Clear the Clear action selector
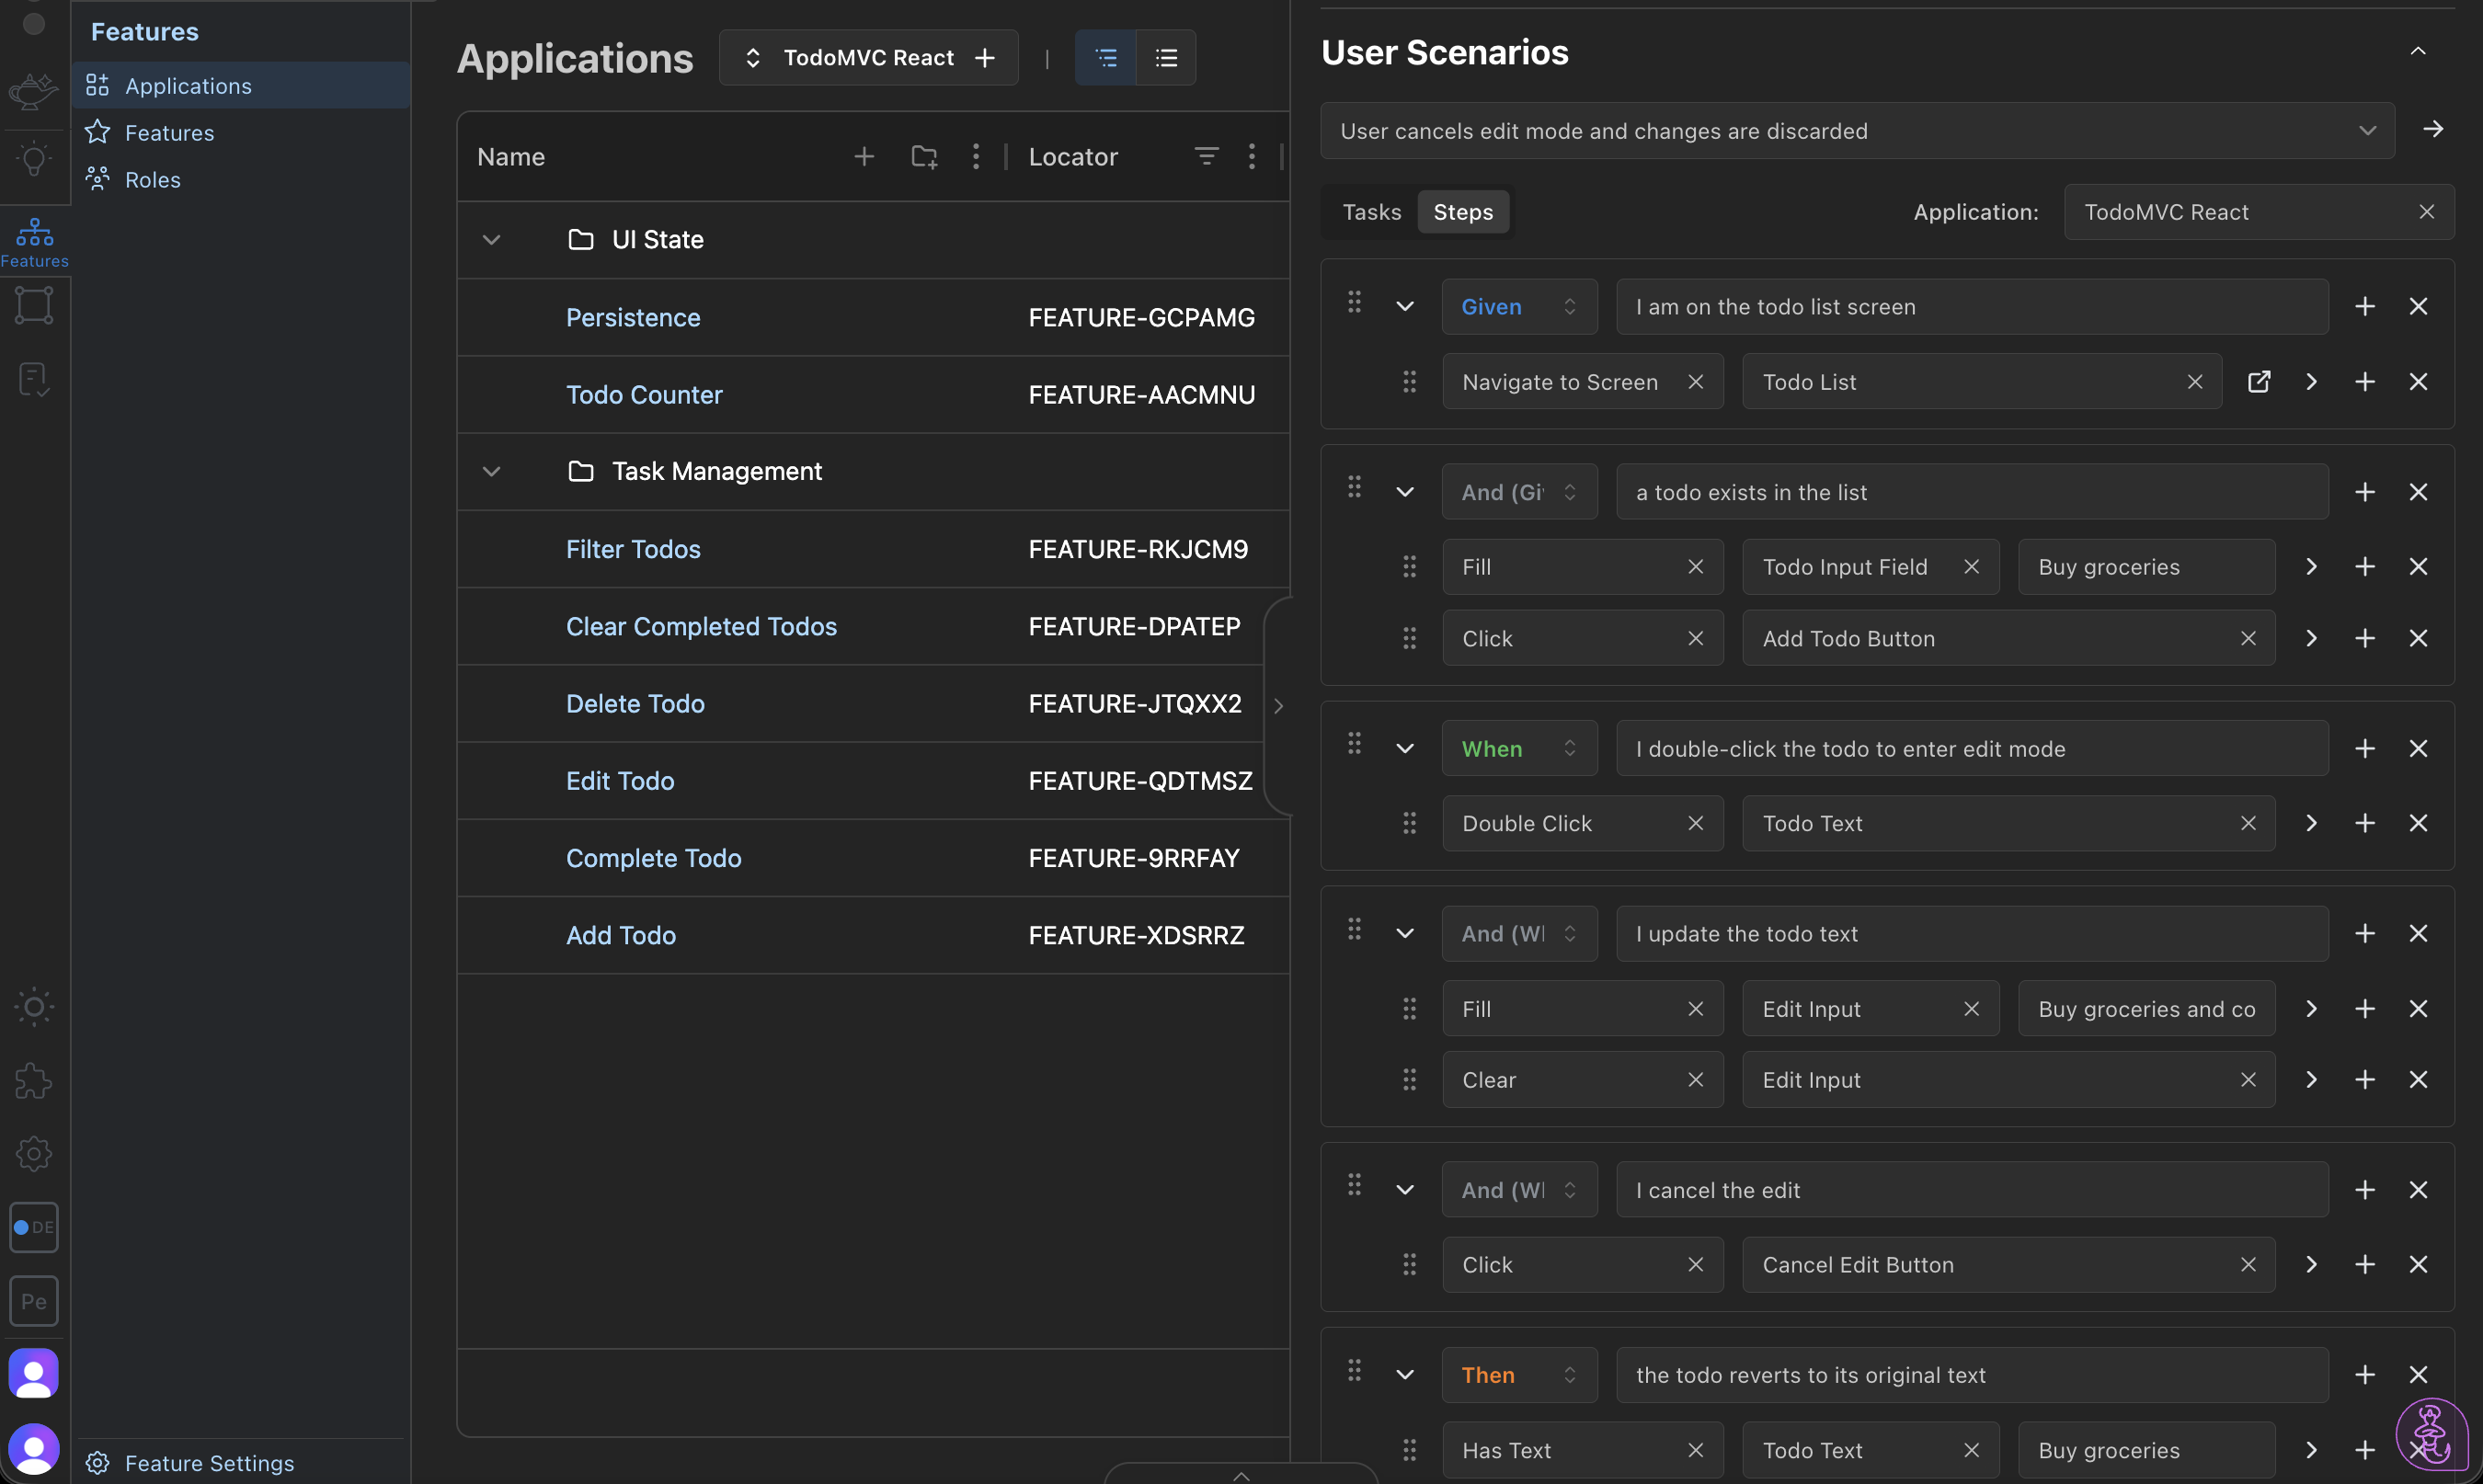 click(x=1695, y=1080)
